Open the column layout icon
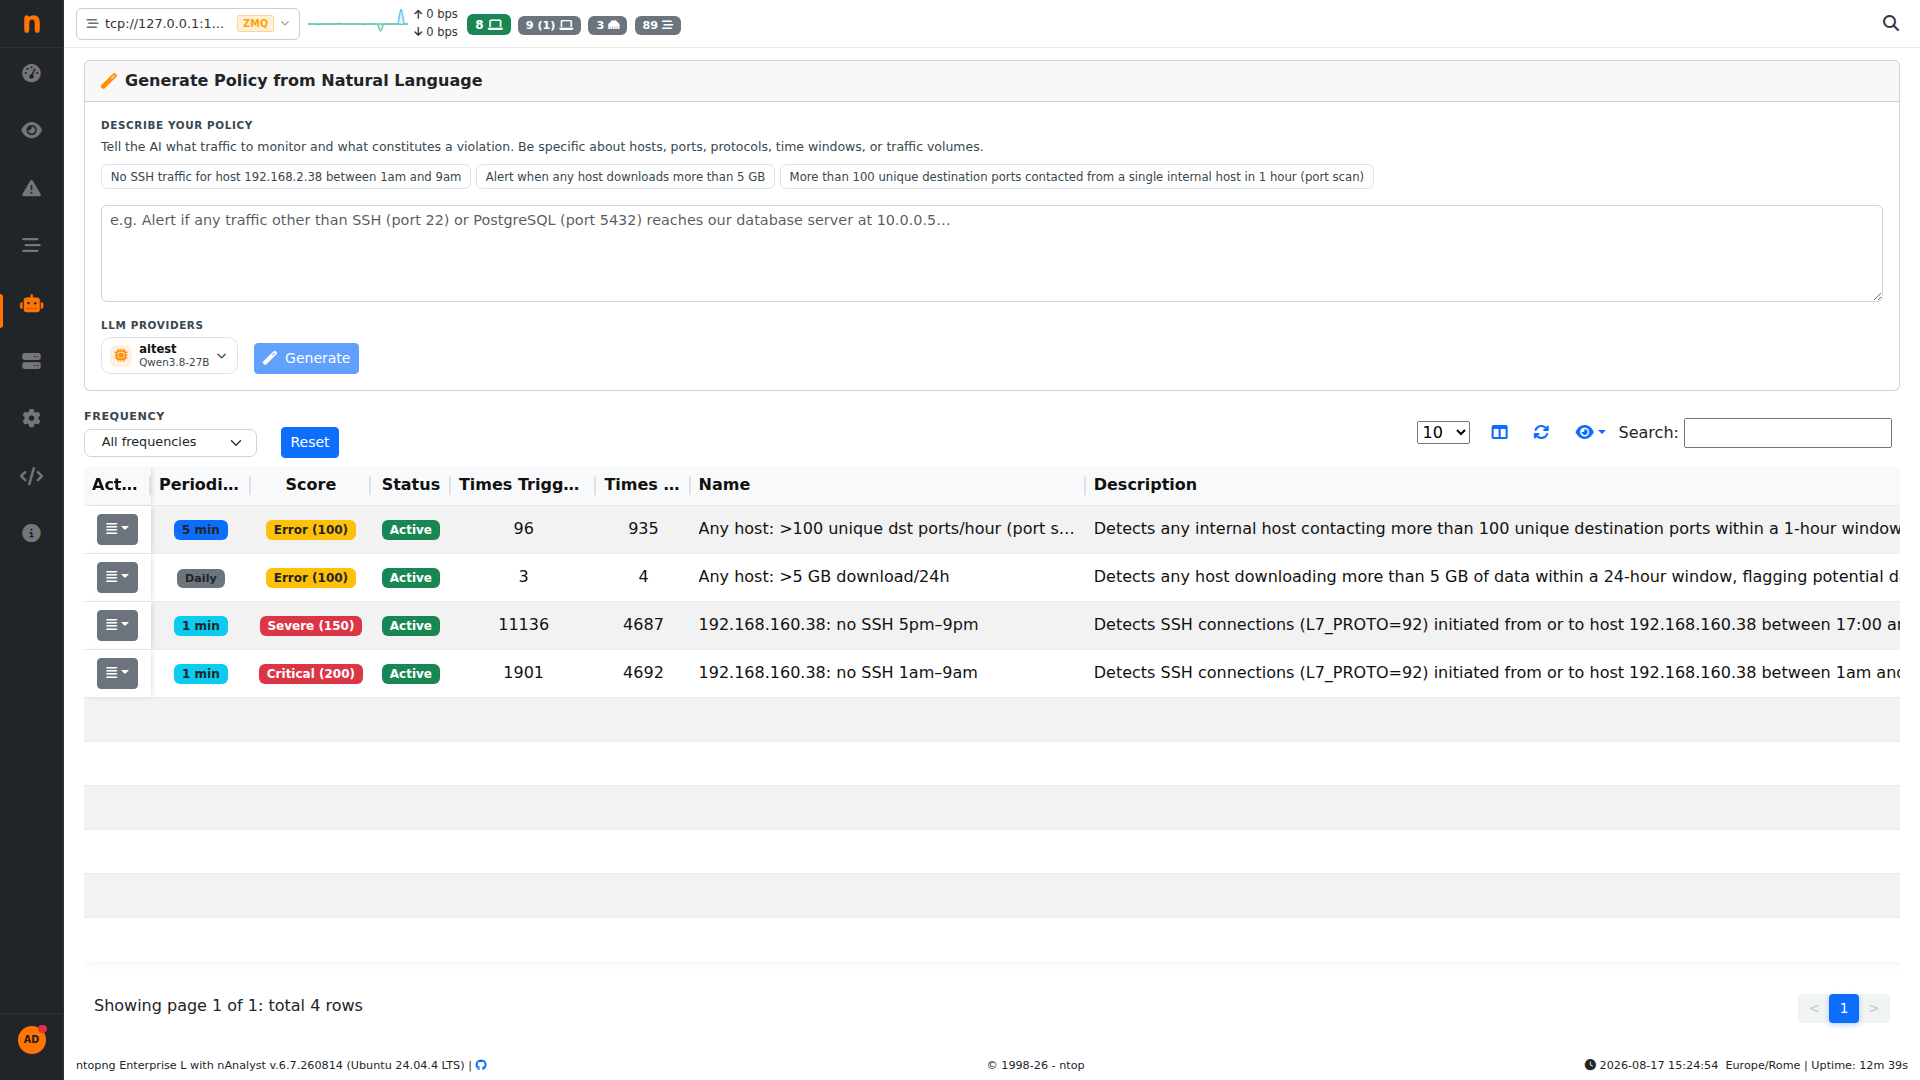Image resolution: width=1920 pixels, height=1080 pixels. (x=1499, y=432)
